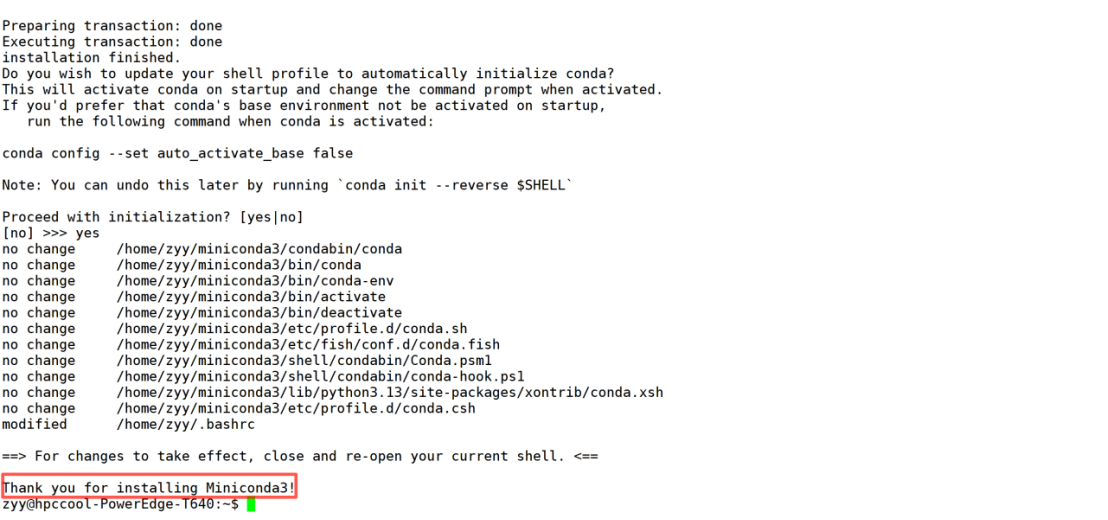Click the xontrib/conda.xsh file path
This screenshot has height=520, width=1108.
(390, 392)
